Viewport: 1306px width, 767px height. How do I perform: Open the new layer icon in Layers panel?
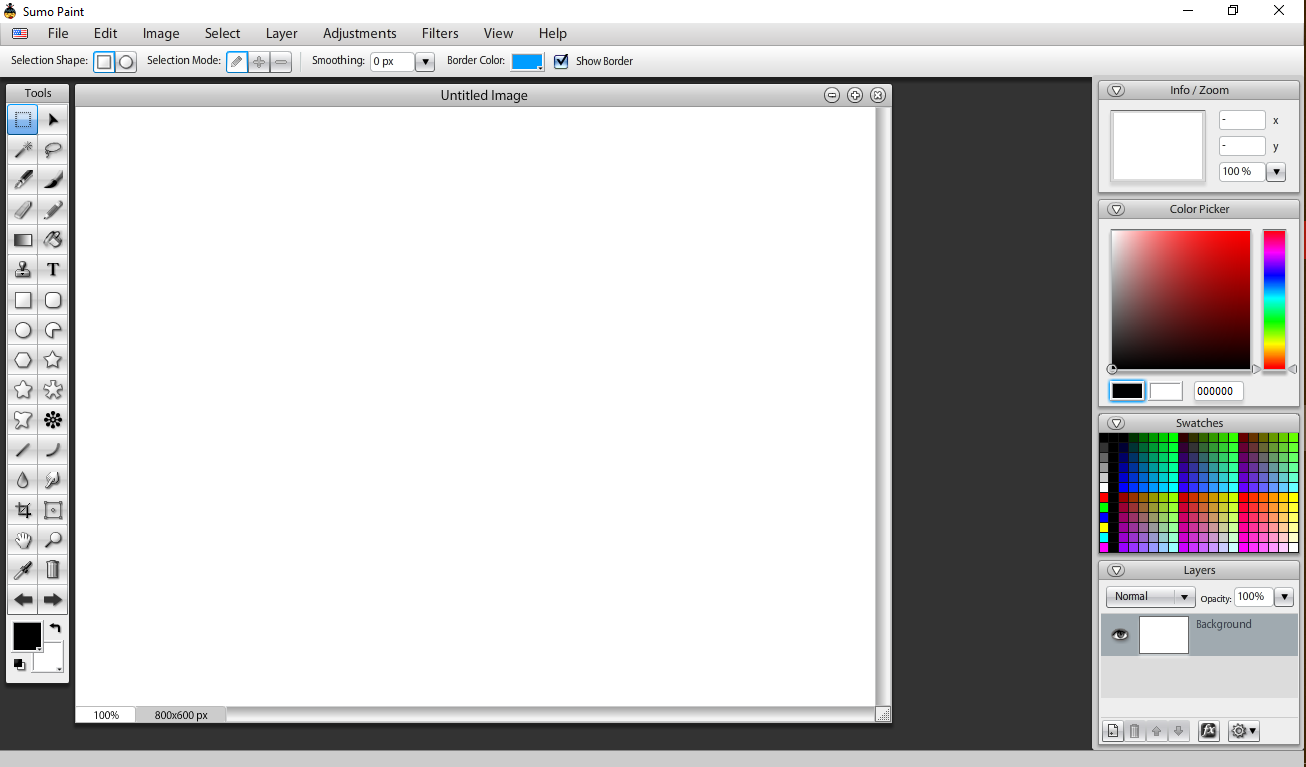click(1112, 731)
